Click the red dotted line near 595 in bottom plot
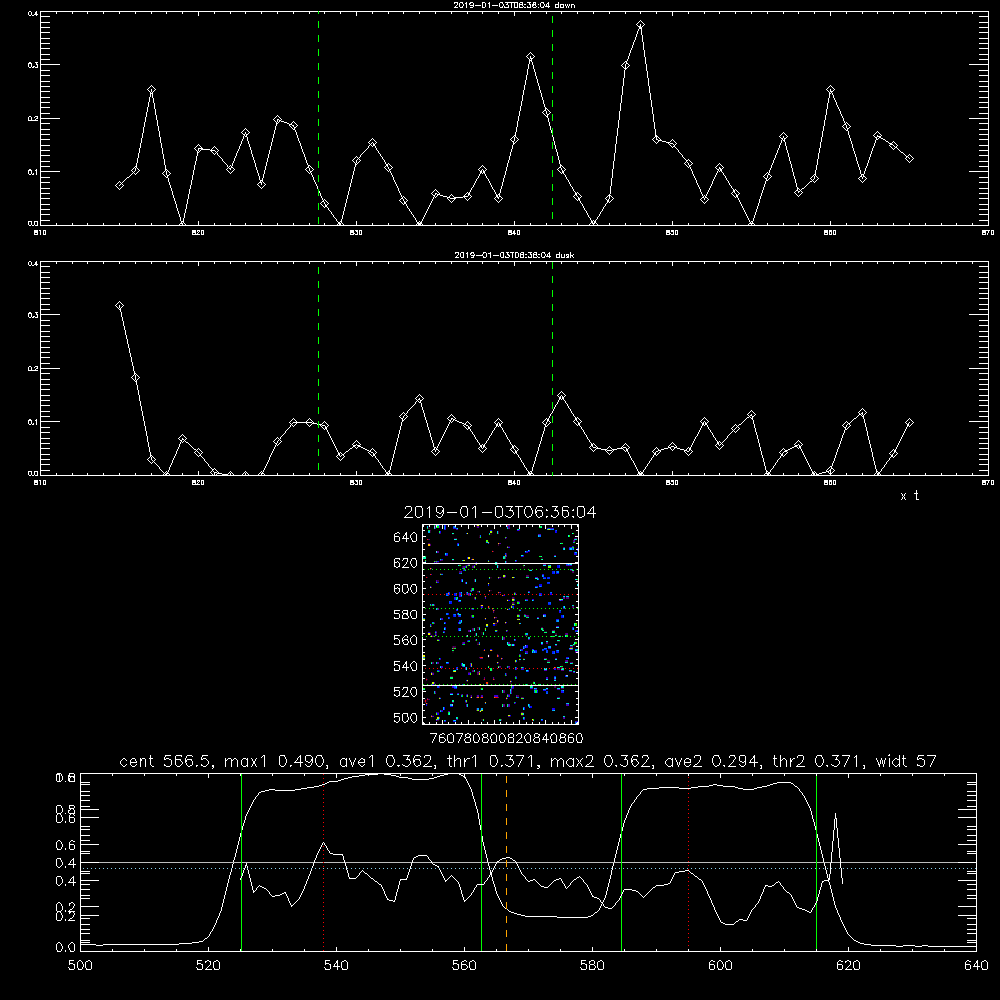The image size is (1000, 1000). [689, 862]
